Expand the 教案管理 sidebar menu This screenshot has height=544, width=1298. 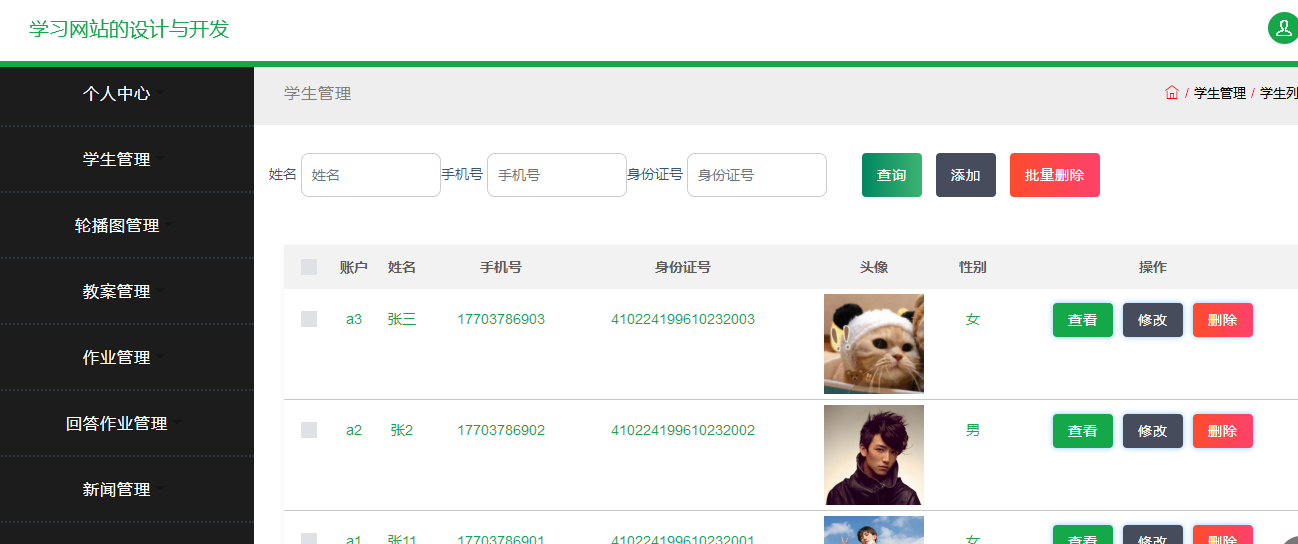[x=127, y=291]
